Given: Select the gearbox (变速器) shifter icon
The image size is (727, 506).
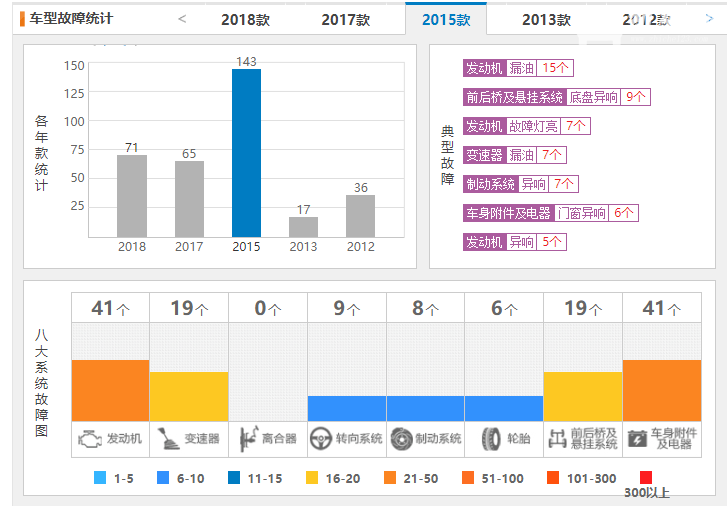Looking at the screenshot, I should click(x=168, y=439).
